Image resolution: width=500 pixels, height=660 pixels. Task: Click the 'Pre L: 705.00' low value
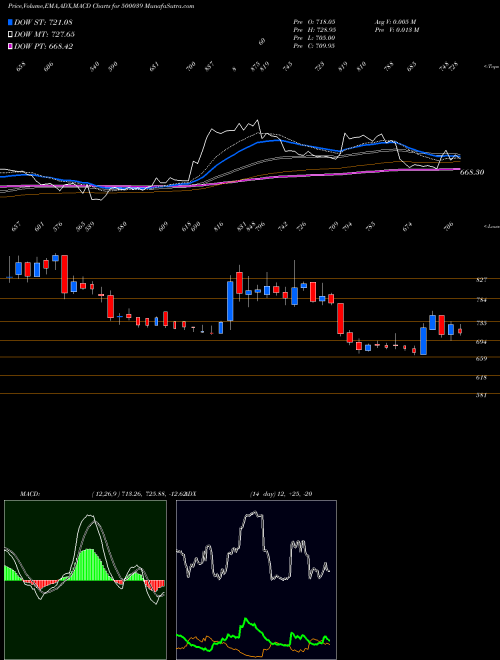(314, 38)
